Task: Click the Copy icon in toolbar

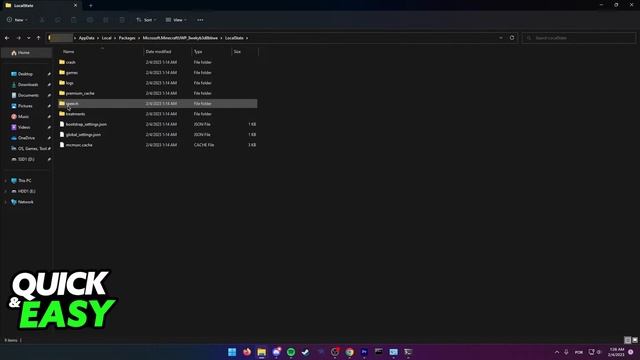Action: click(x=58, y=20)
